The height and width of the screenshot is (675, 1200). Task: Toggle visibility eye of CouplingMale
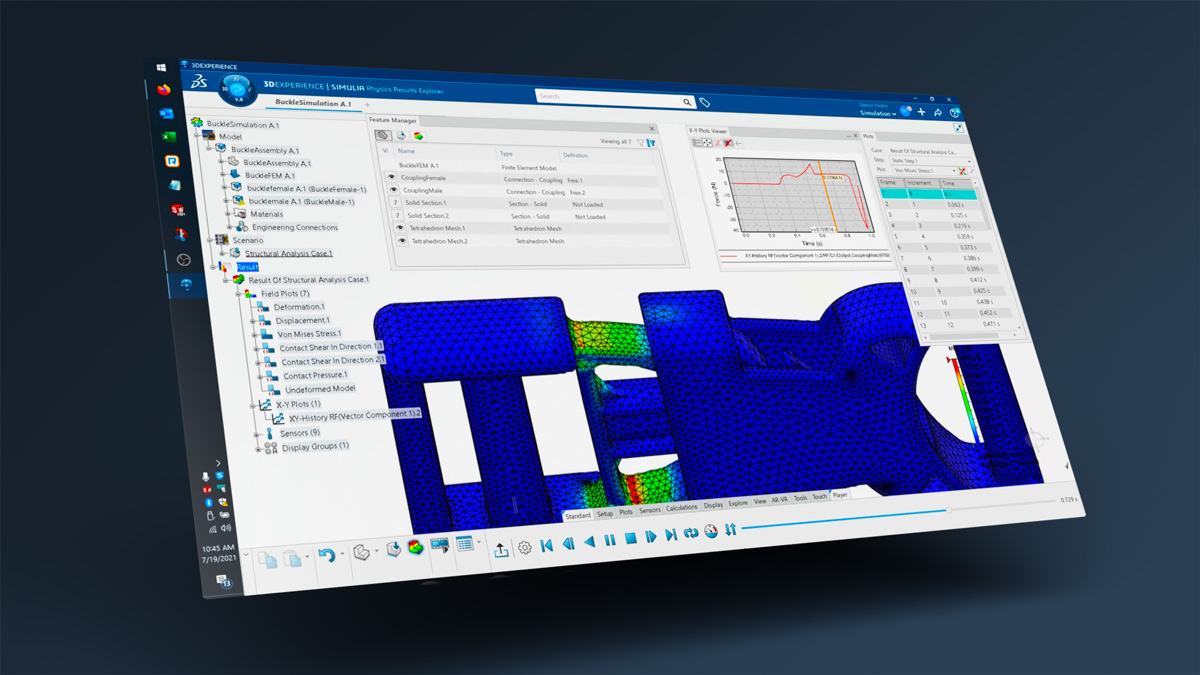394,190
